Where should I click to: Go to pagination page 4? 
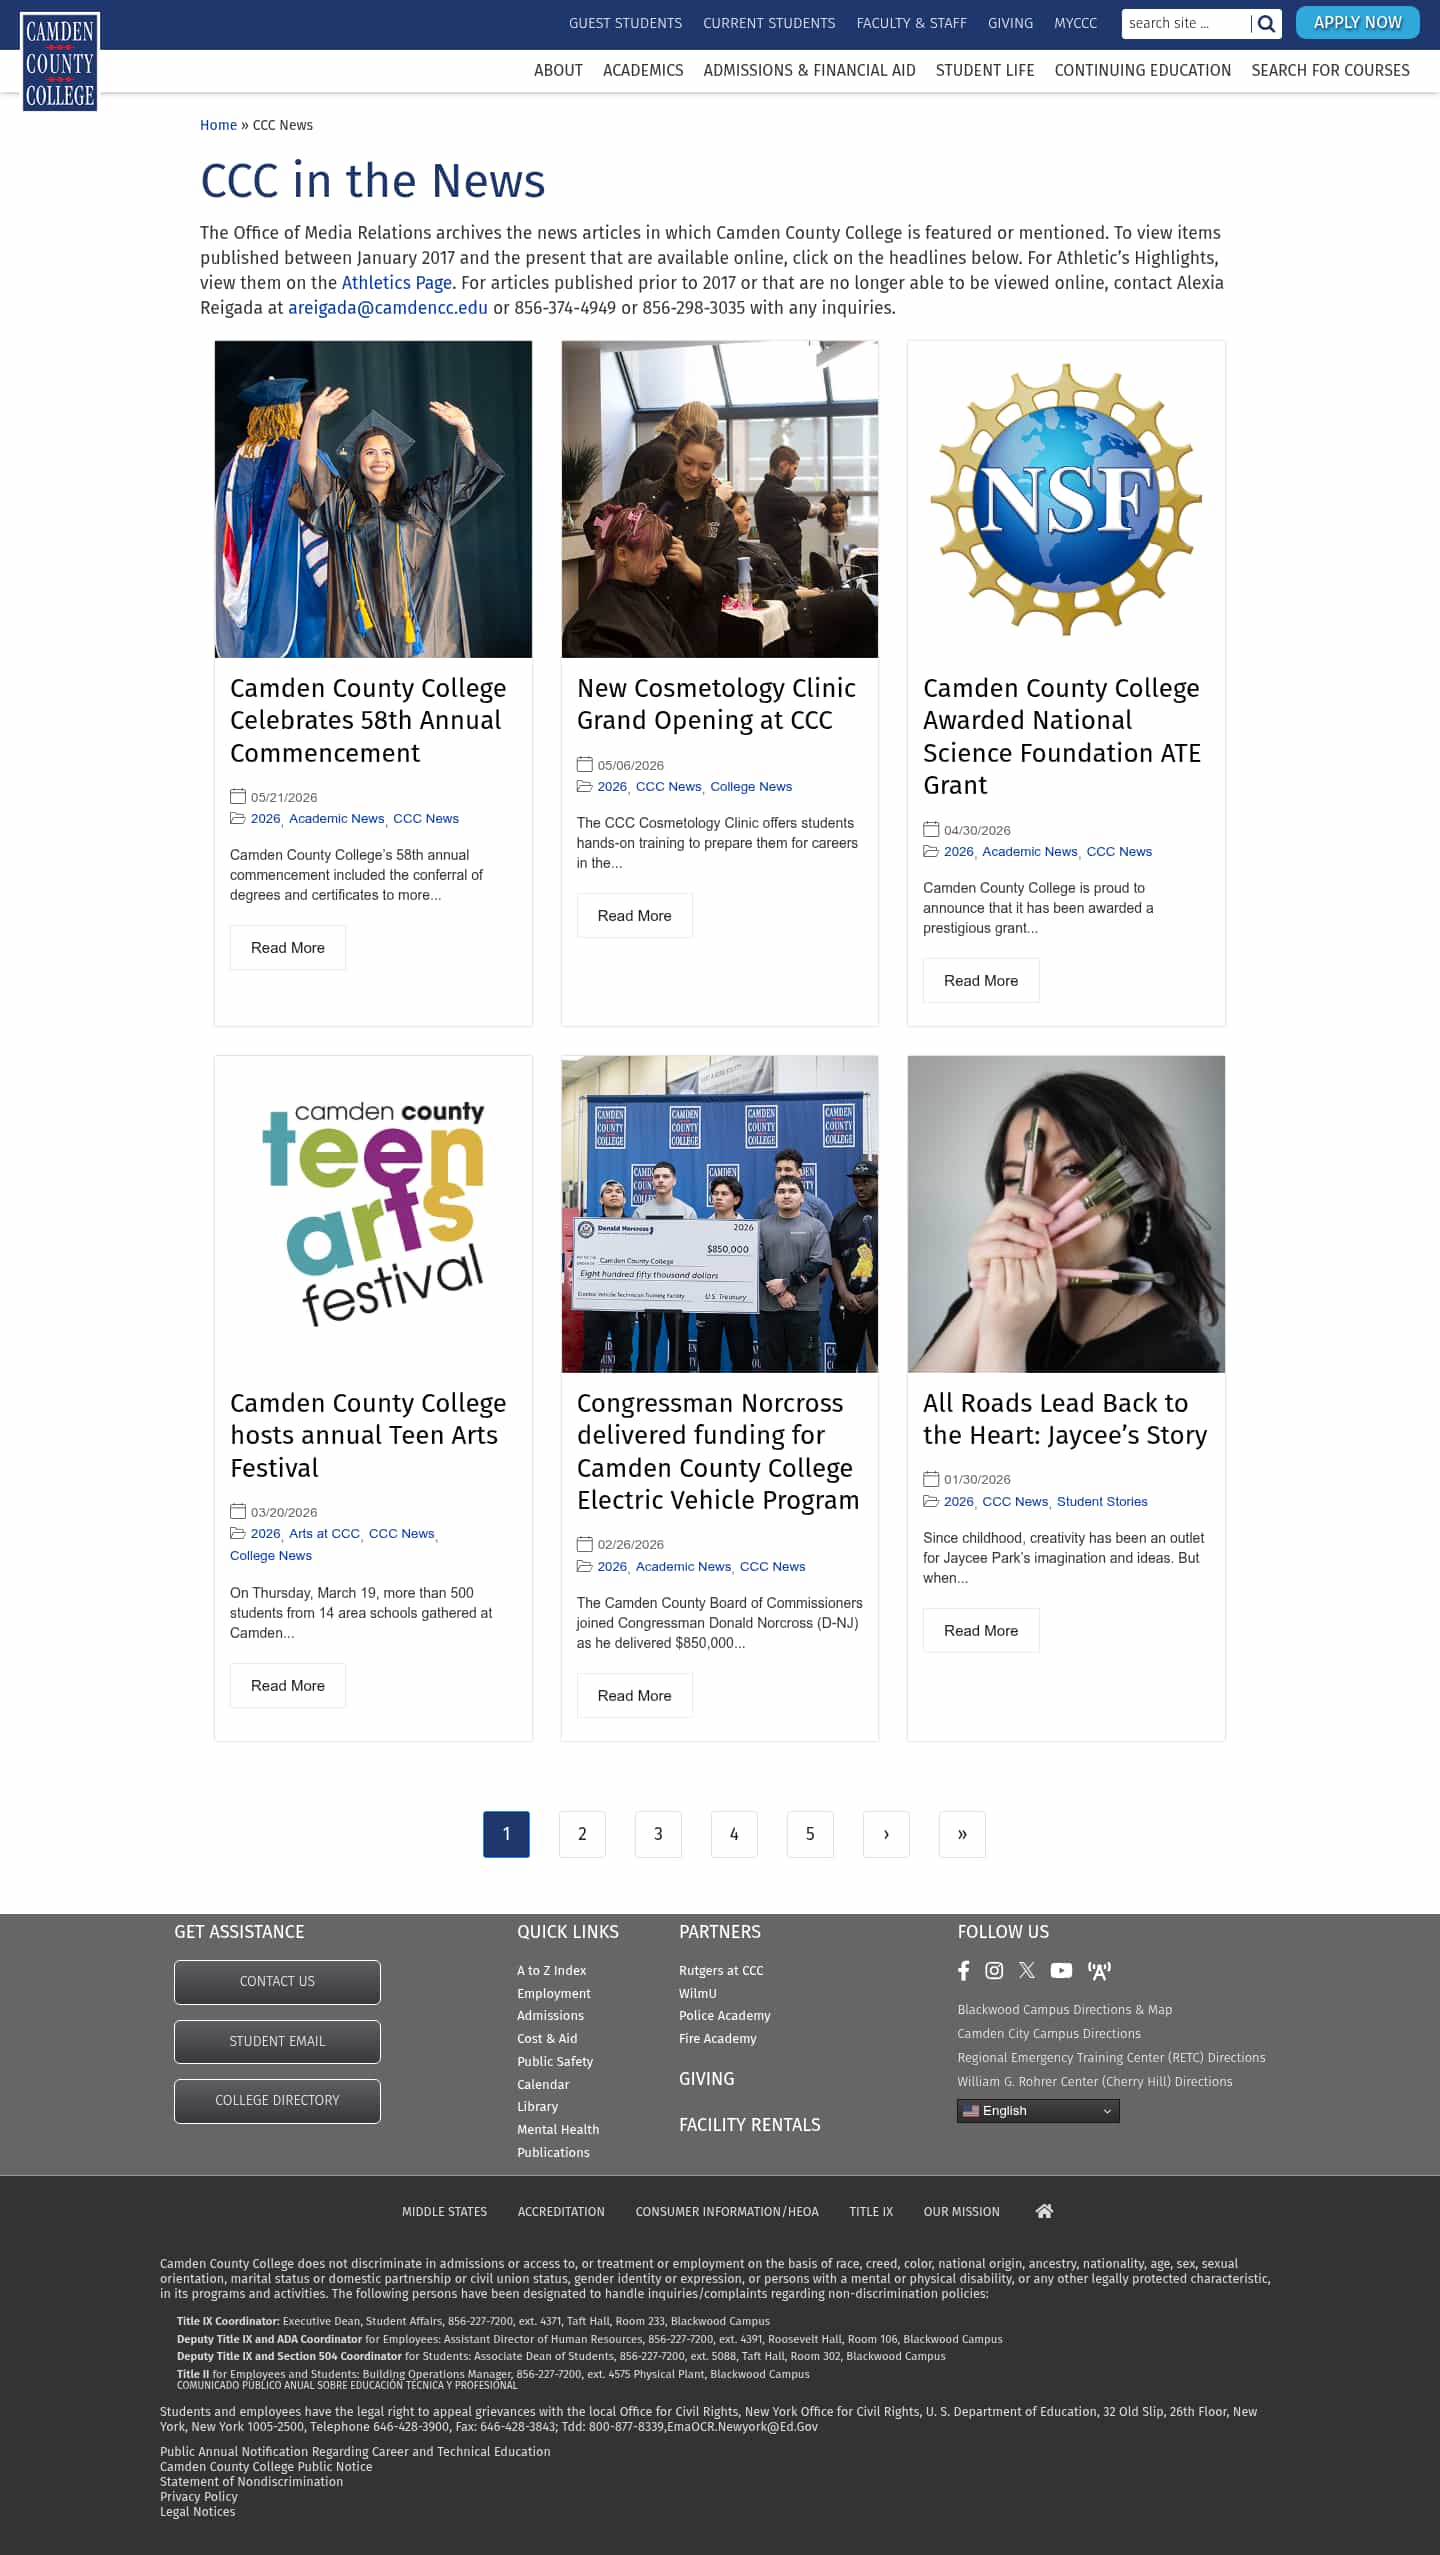pyautogui.click(x=734, y=1834)
